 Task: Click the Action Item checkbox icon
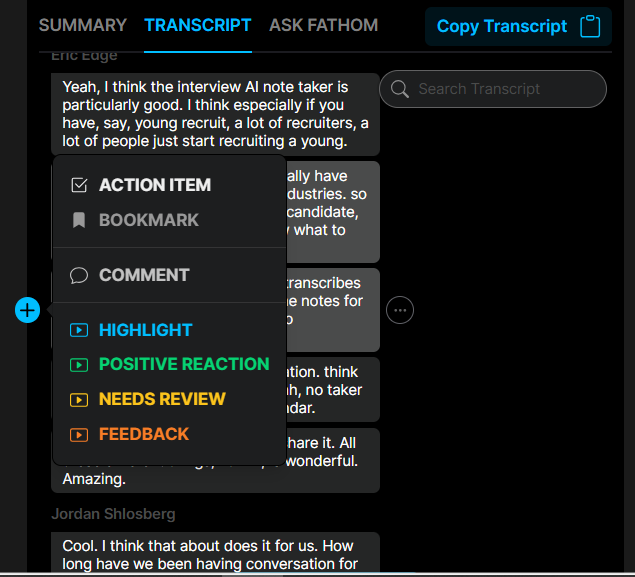pos(79,185)
